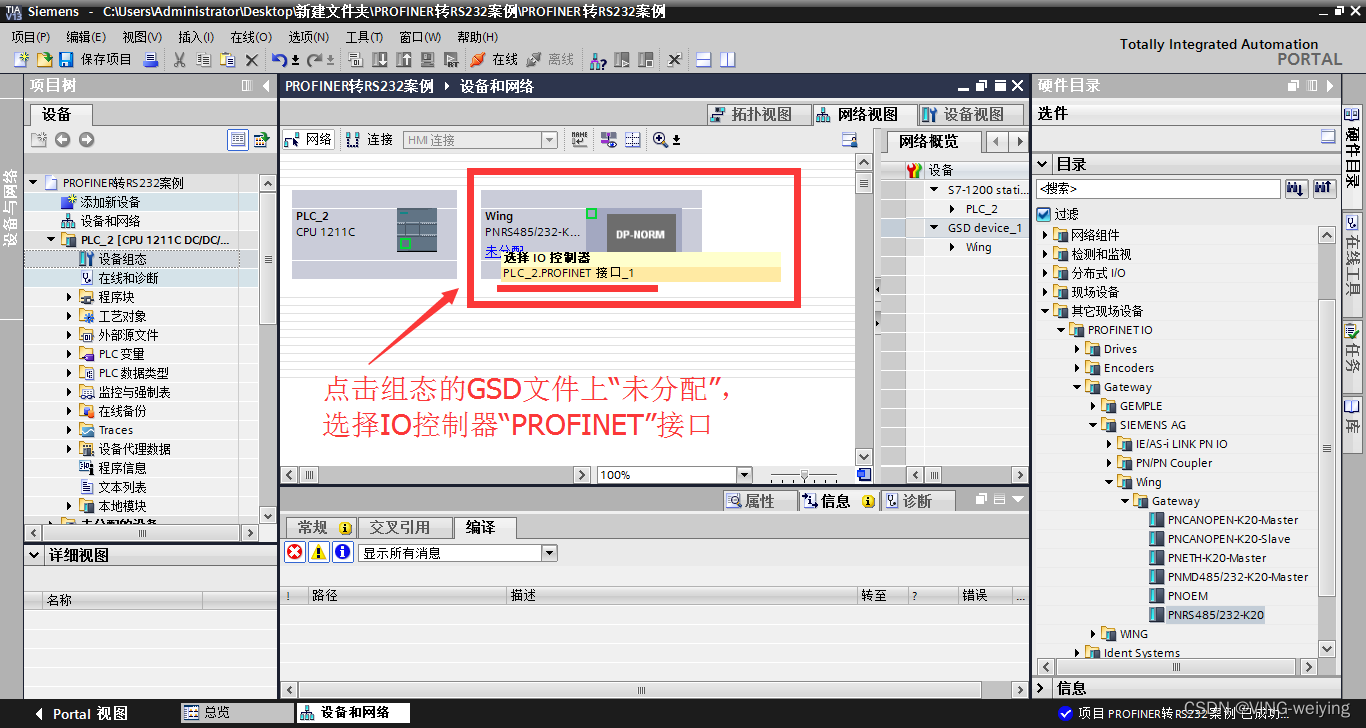1366x728 pixels.
Task: Collapse the SIEMENS AG catalog folder
Action: [1095, 425]
